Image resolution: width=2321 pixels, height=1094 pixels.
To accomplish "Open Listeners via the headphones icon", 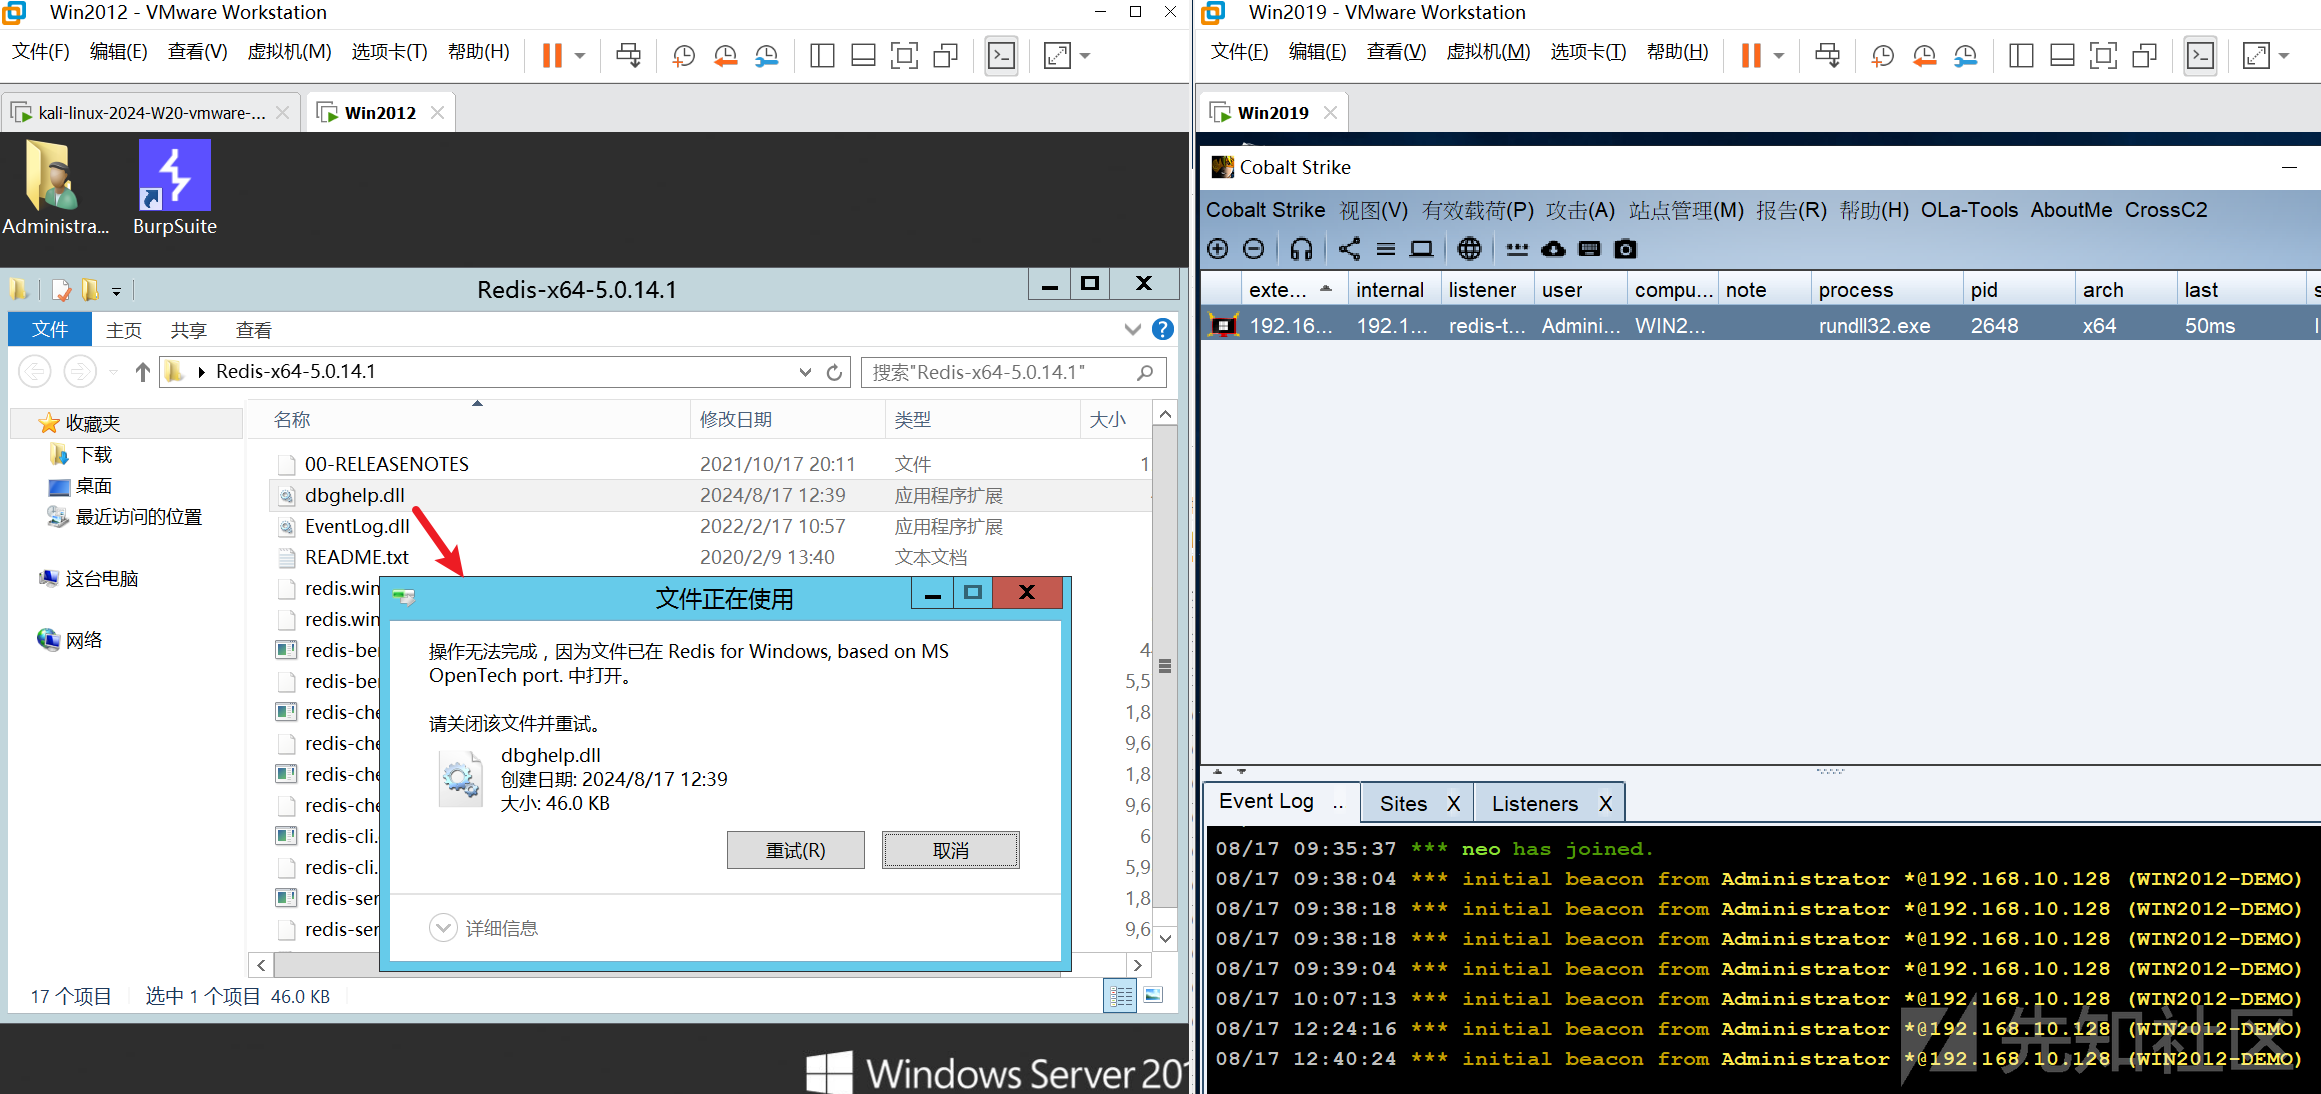I will [x=1301, y=249].
